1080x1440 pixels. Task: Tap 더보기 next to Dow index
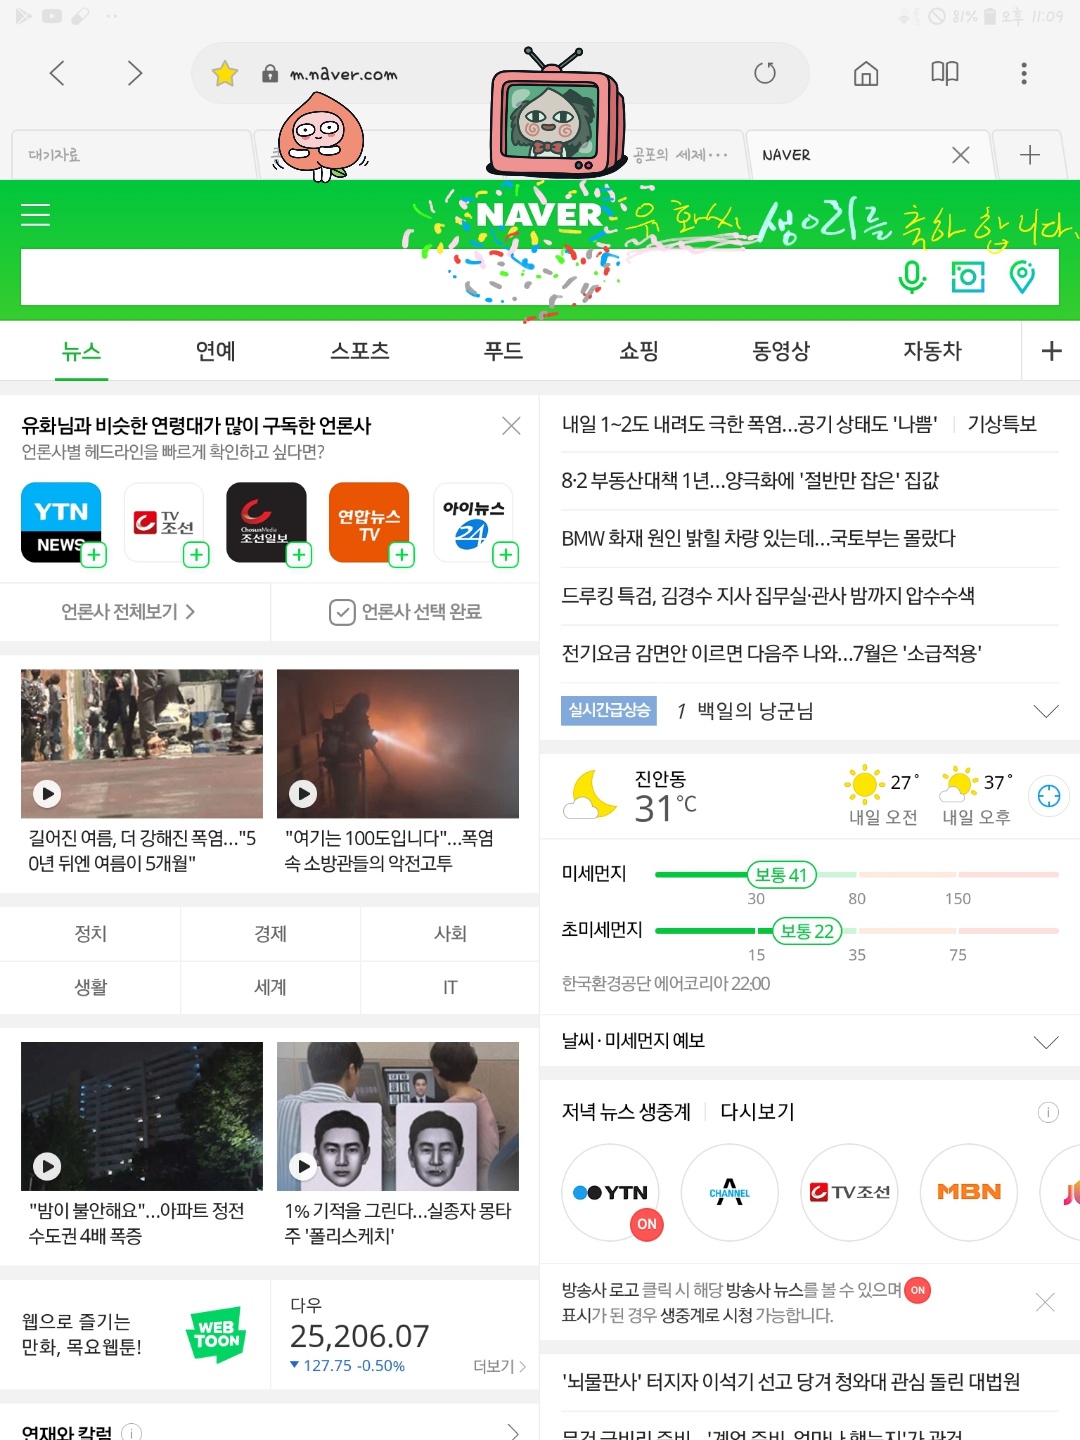pos(499,1366)
